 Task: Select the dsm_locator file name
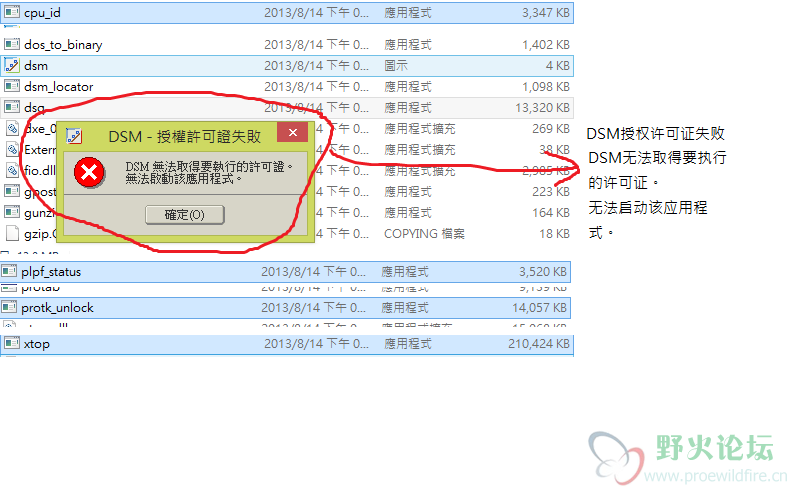(x=58, y=86)
